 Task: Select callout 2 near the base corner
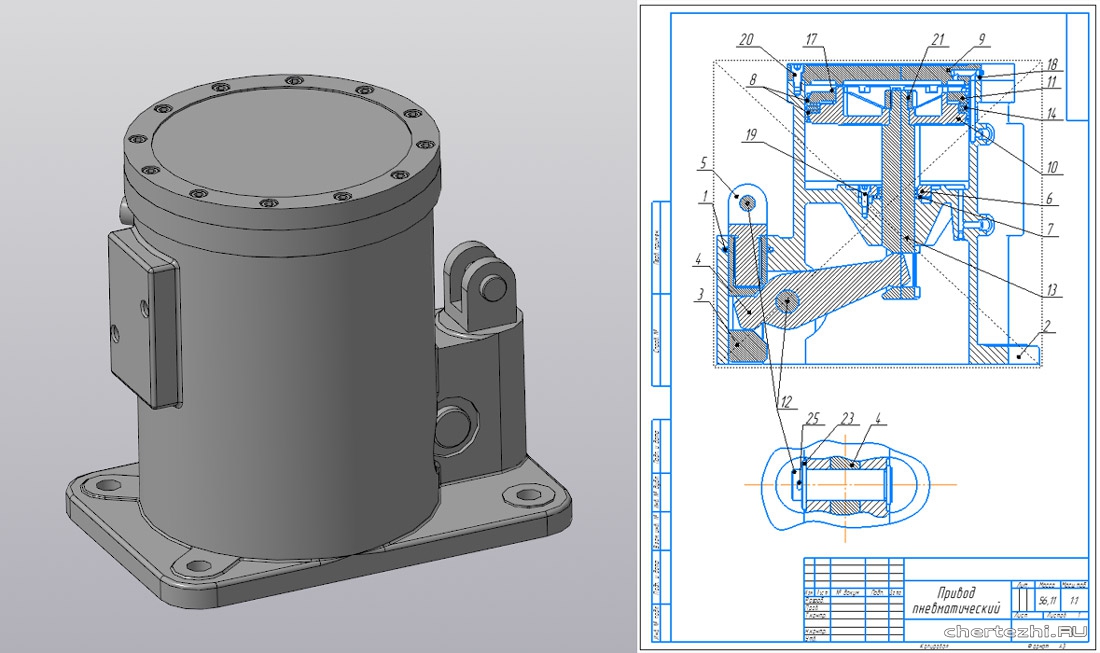pyautogui.click(x=1046, y=326)
